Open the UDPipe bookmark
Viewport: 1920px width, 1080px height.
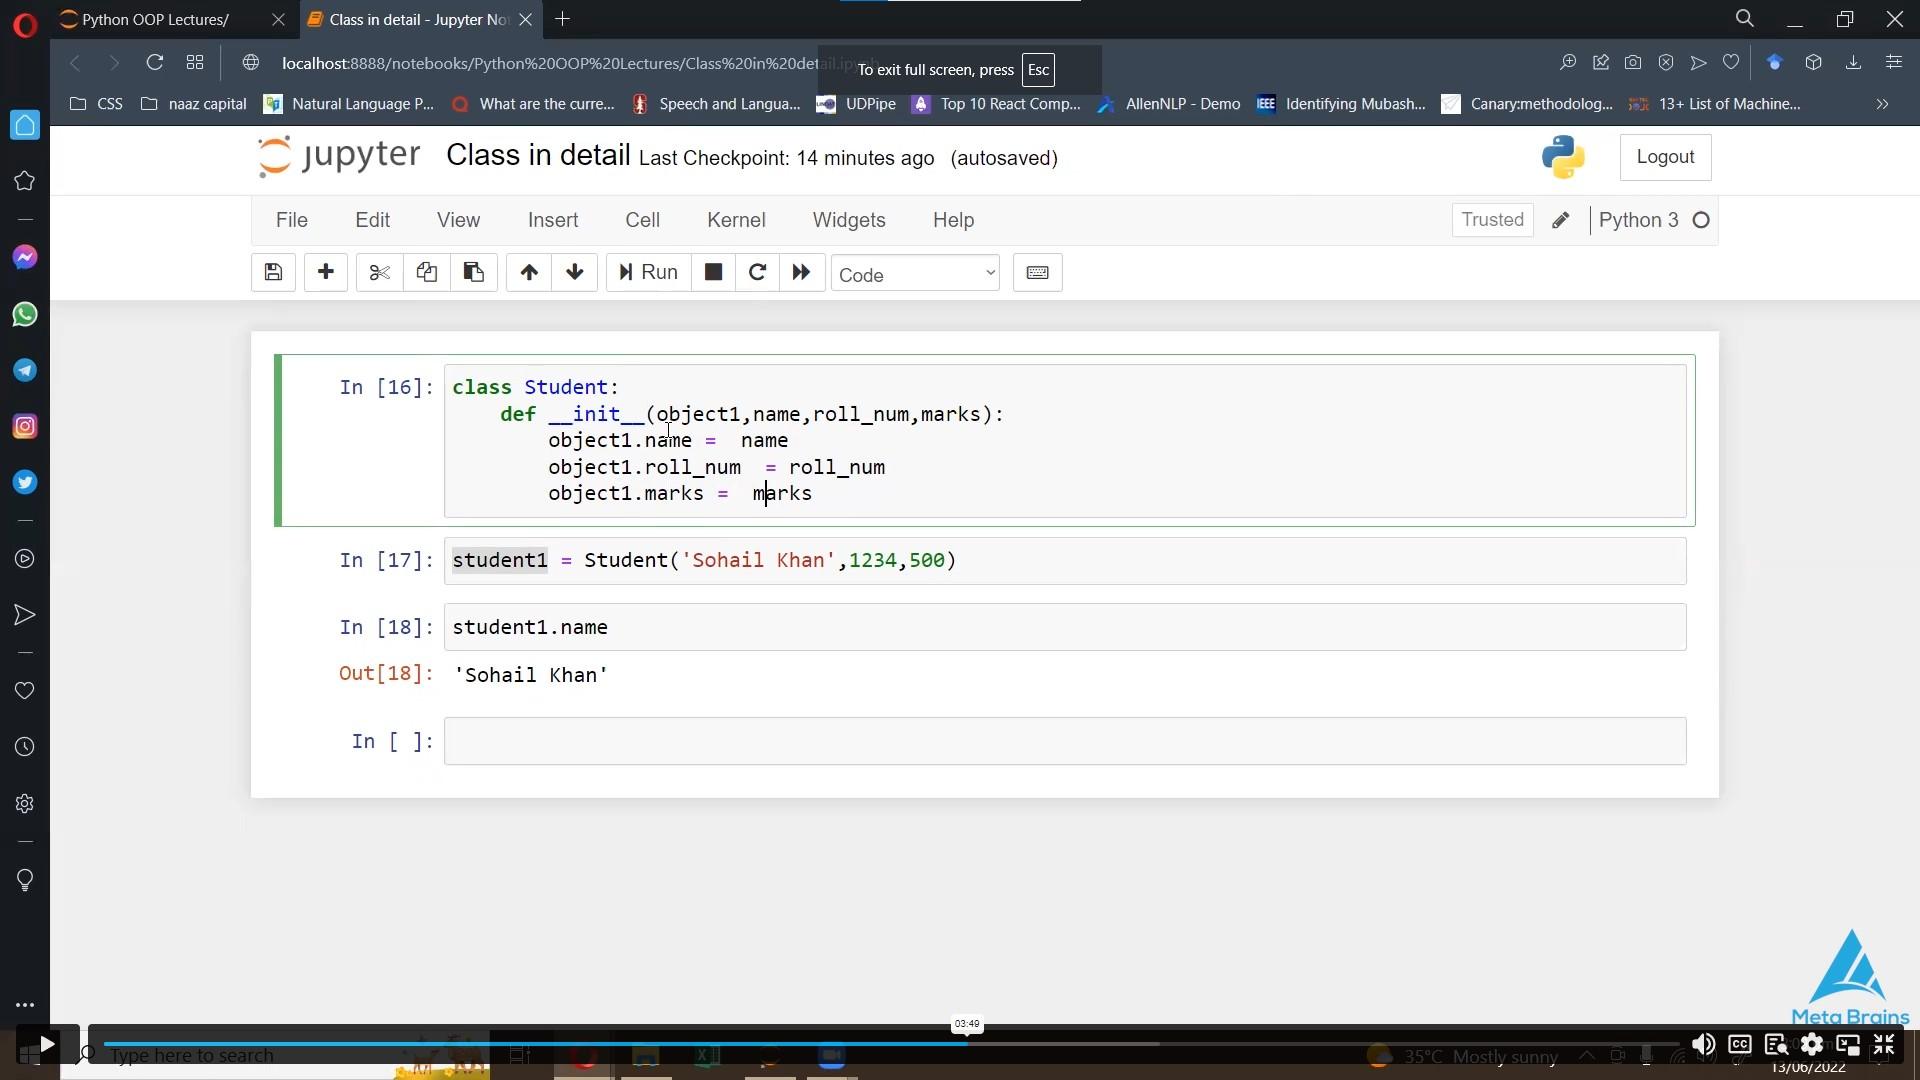856,104
